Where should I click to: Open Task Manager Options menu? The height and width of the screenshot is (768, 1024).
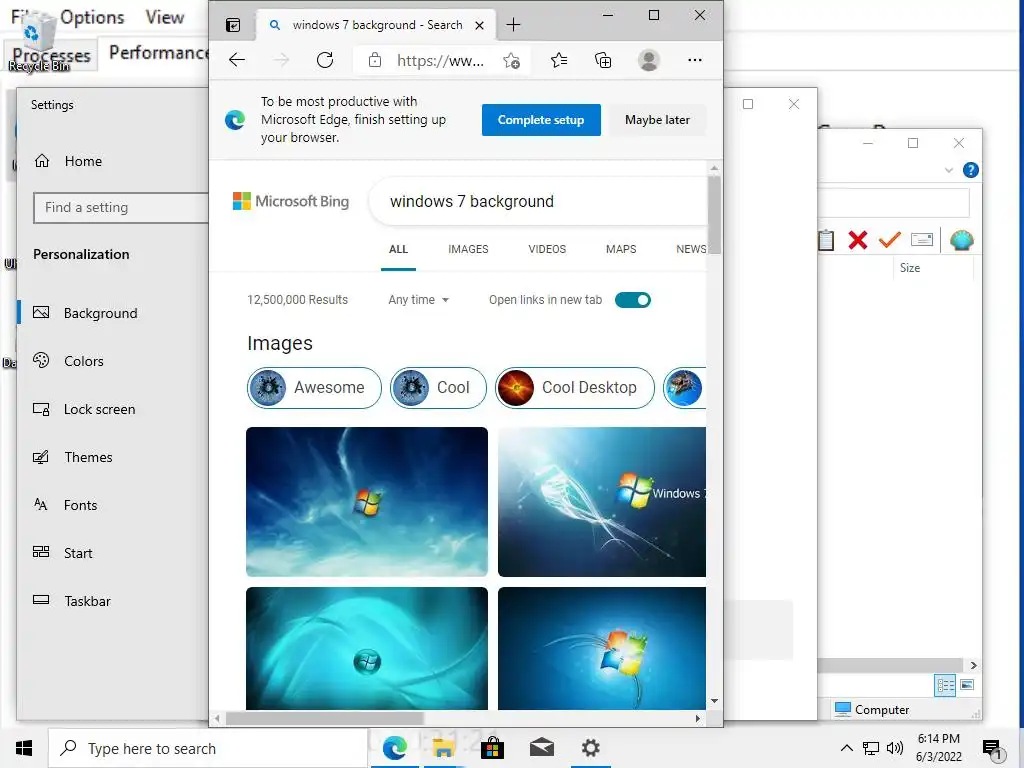92,17
